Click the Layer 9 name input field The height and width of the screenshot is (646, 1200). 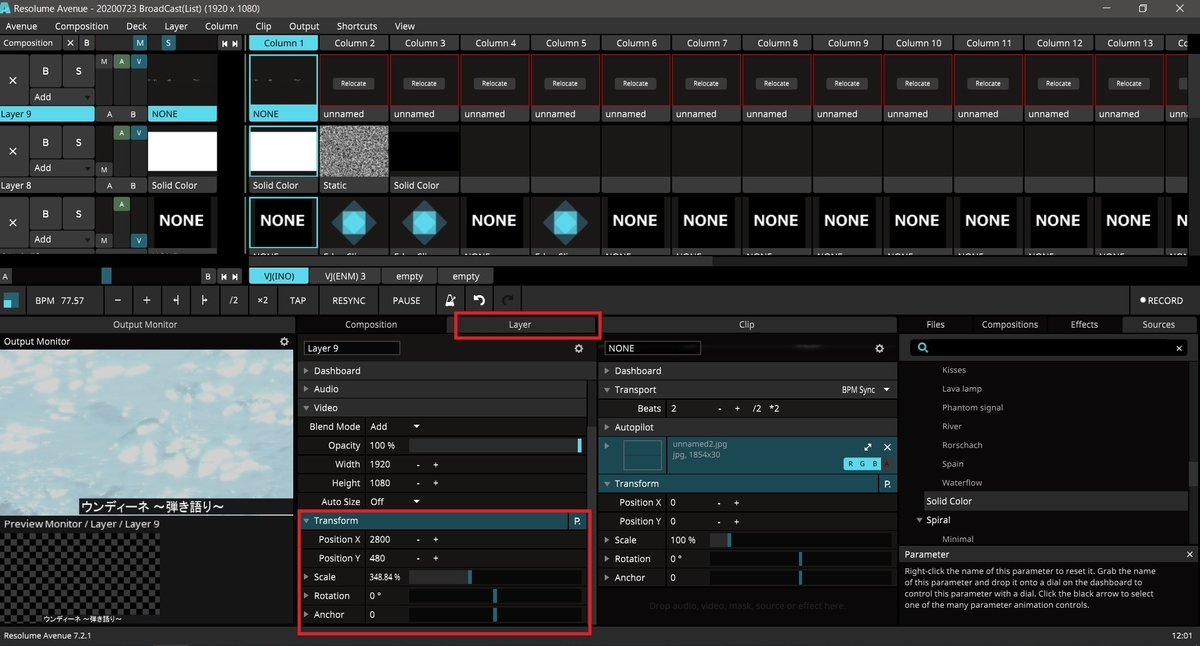(351, 348)
